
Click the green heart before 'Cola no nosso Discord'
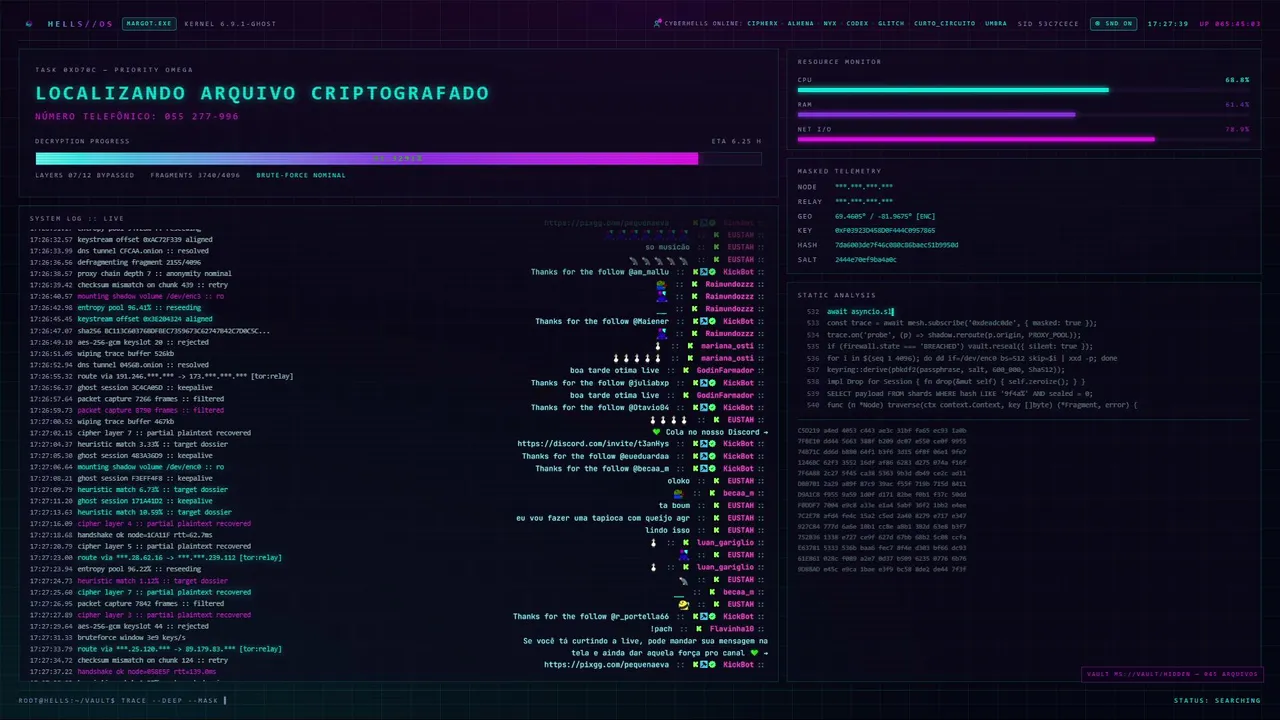(x=657, y=432)
